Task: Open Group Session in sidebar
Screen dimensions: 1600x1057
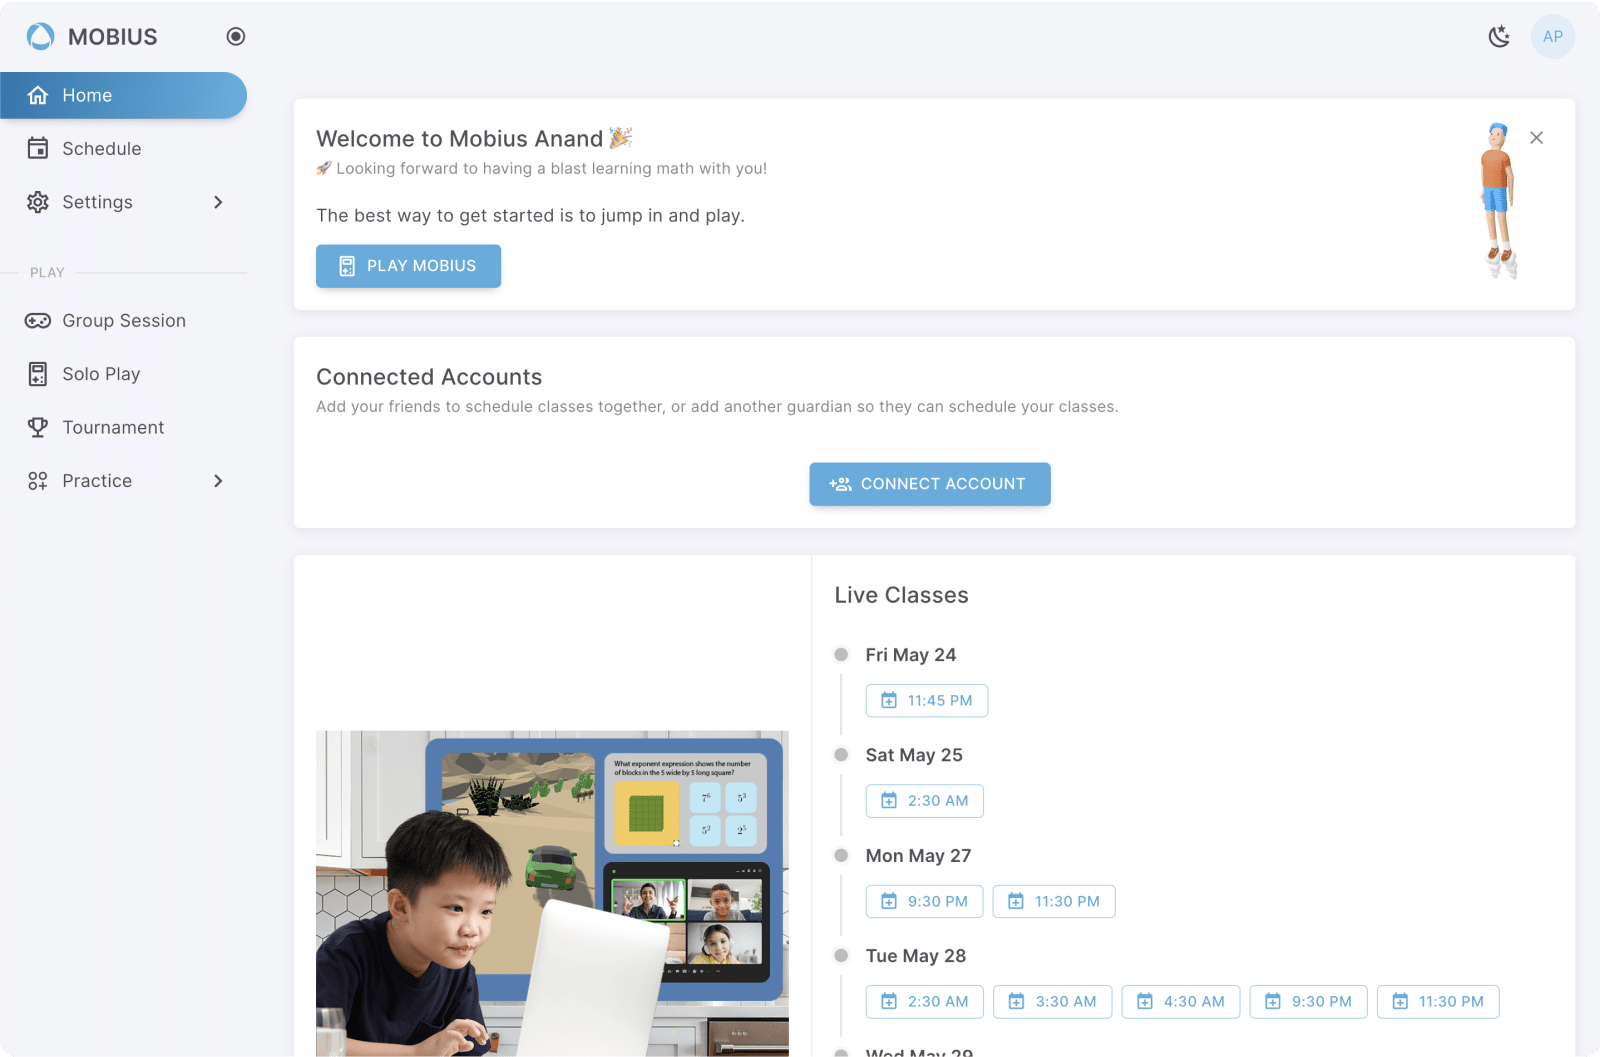Action: [x=123, y=321]
